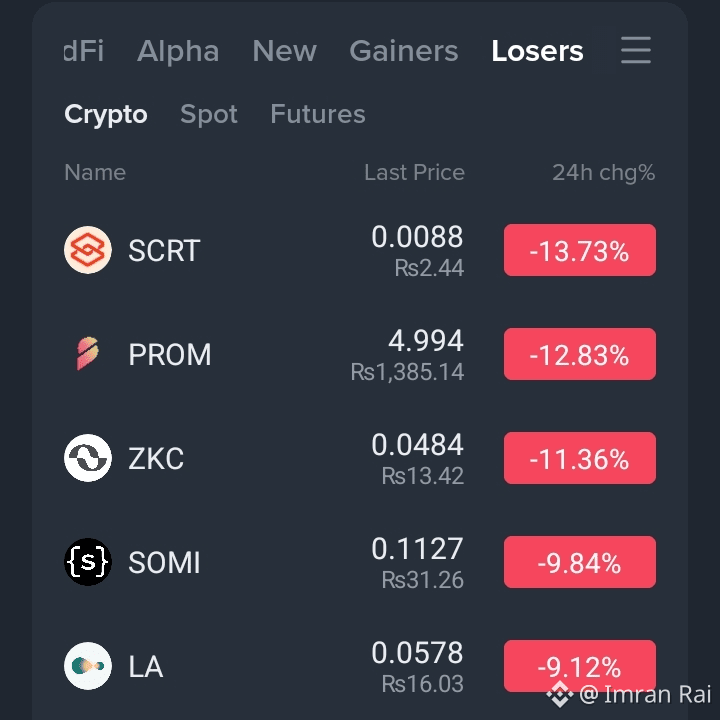Tap the SCRT coin logo
This screenshot has width=720, height=720.
(88, 250)
